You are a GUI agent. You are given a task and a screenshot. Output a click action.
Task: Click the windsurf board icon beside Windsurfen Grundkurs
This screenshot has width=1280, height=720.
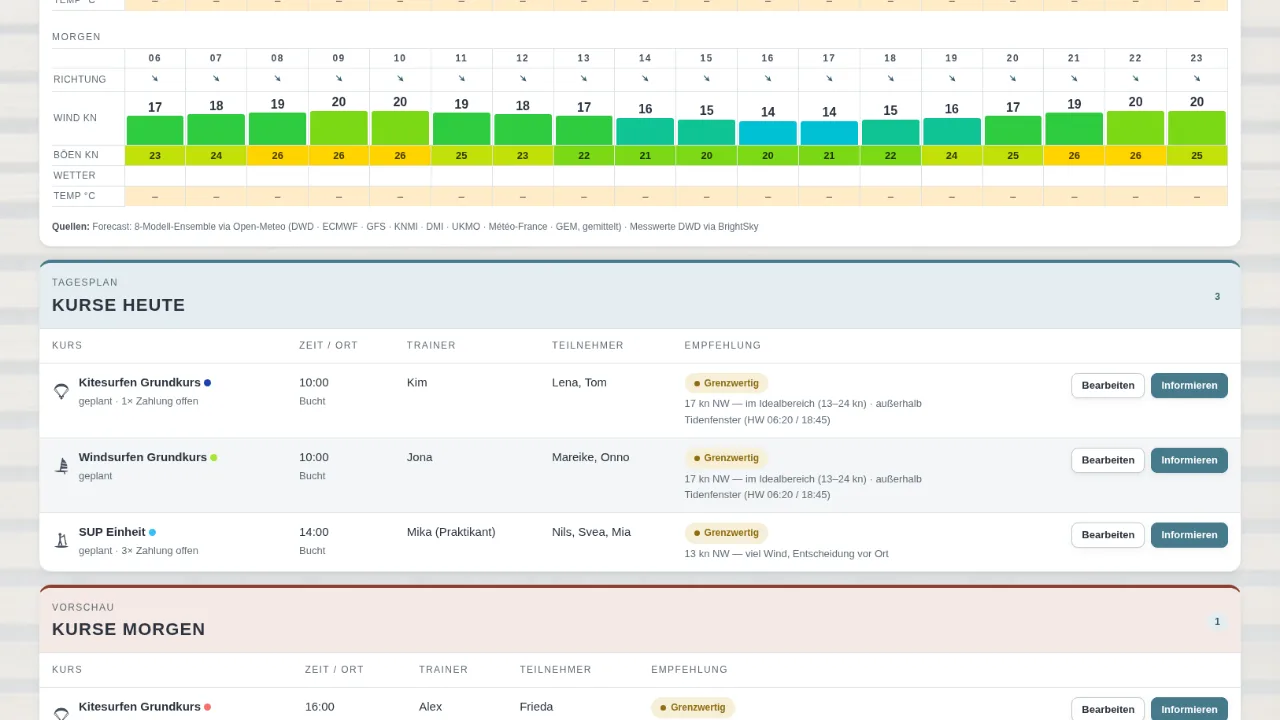pyautogui.click(x=61, y=466)
